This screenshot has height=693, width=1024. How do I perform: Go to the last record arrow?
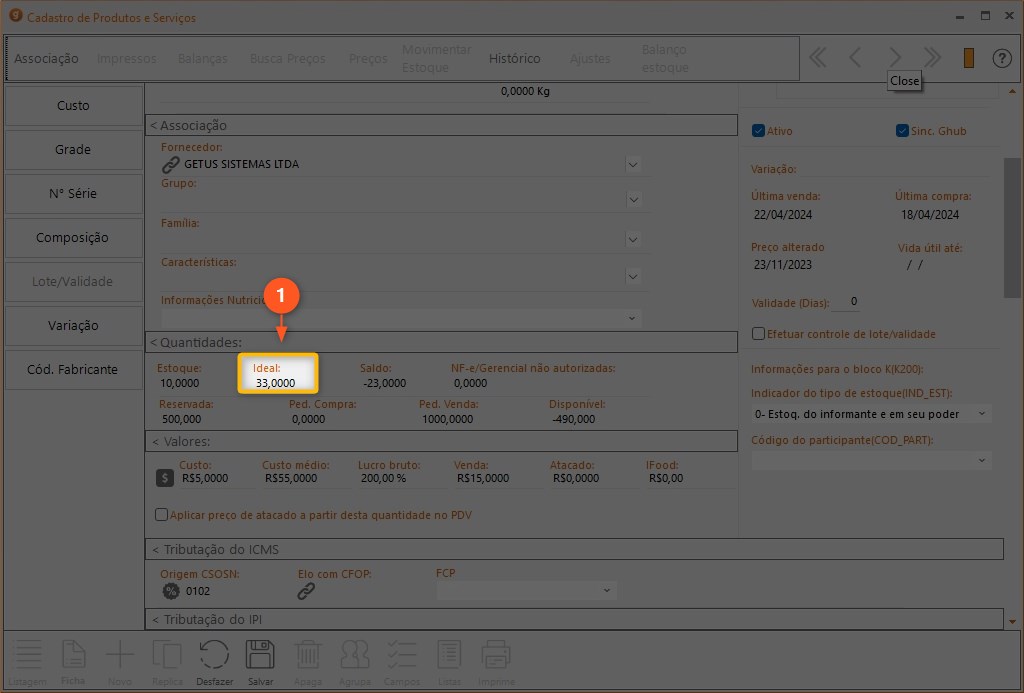pos(933,58)
